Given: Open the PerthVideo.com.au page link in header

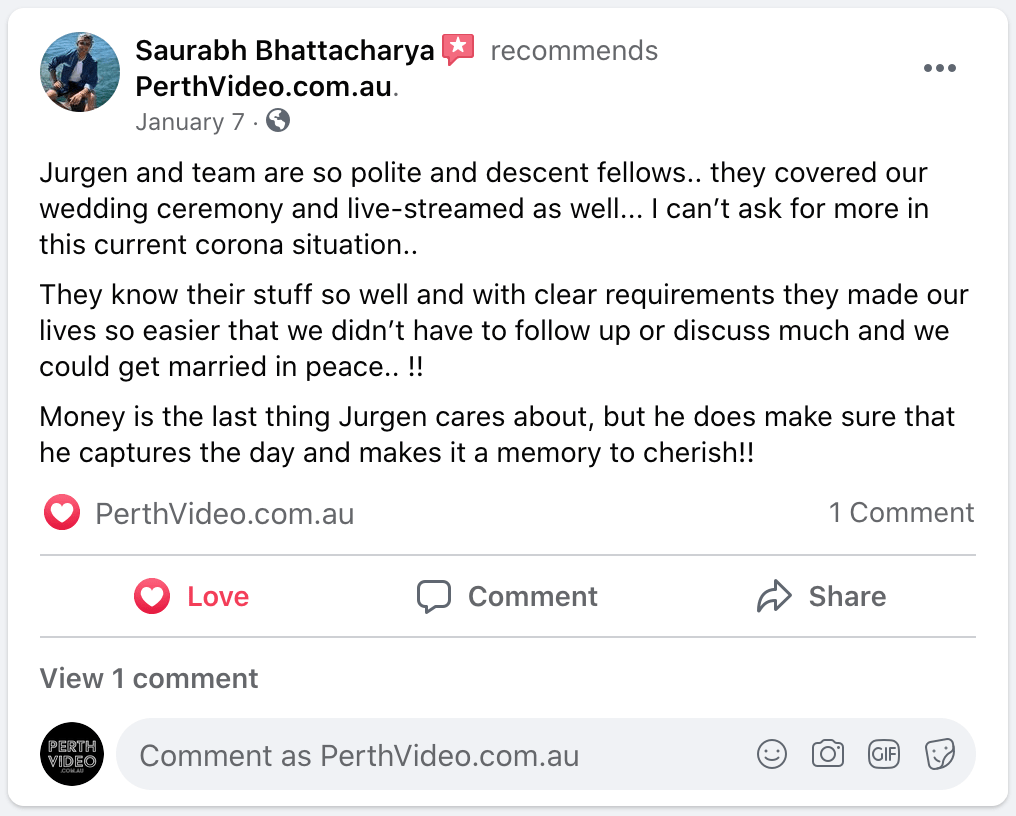Looking at the screenshot, I should [263, 86].
